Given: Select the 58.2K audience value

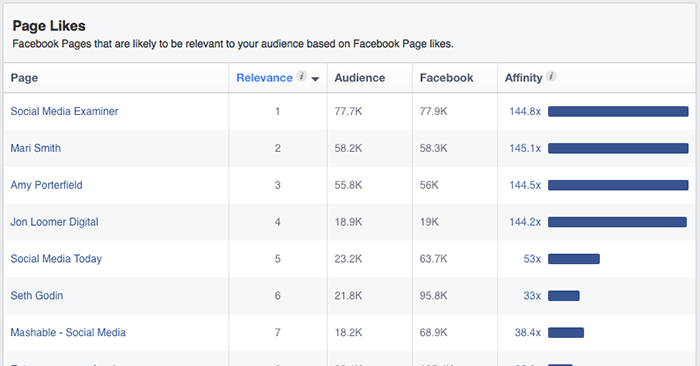Looking at the screenshot, I should pos(348,148).
